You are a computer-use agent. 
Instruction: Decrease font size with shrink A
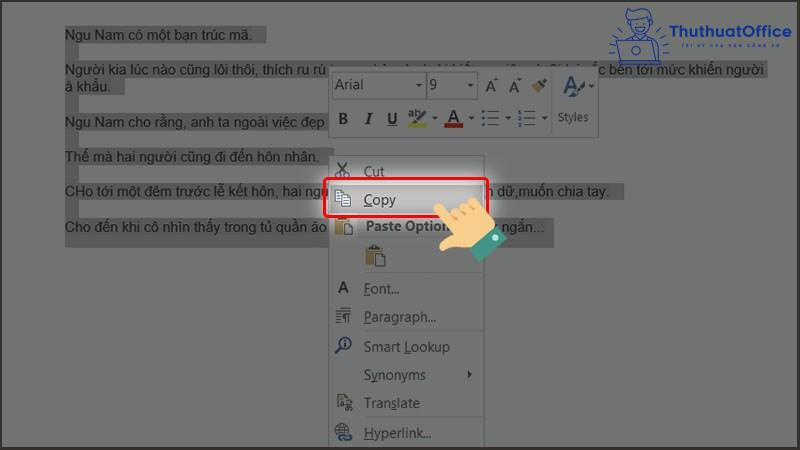coord(514,86)
